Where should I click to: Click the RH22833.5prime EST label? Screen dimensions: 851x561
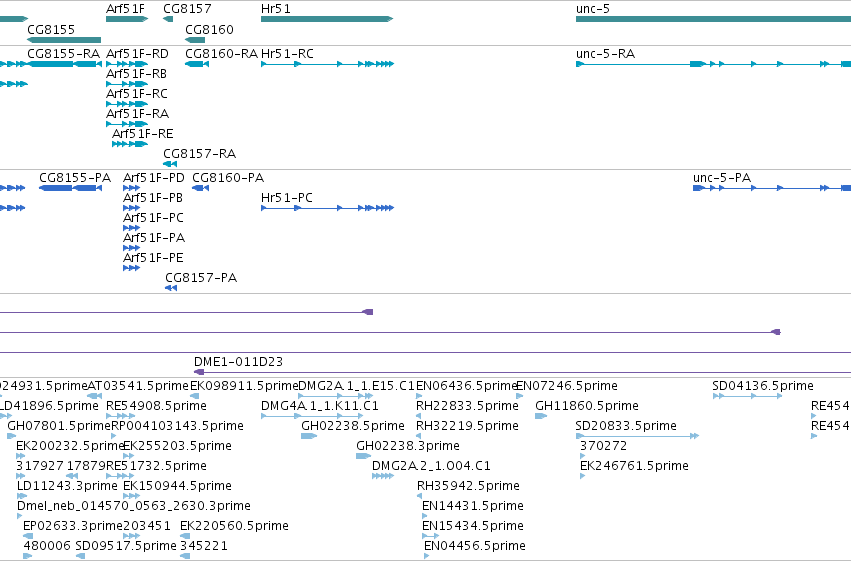[x=467, y=406]
